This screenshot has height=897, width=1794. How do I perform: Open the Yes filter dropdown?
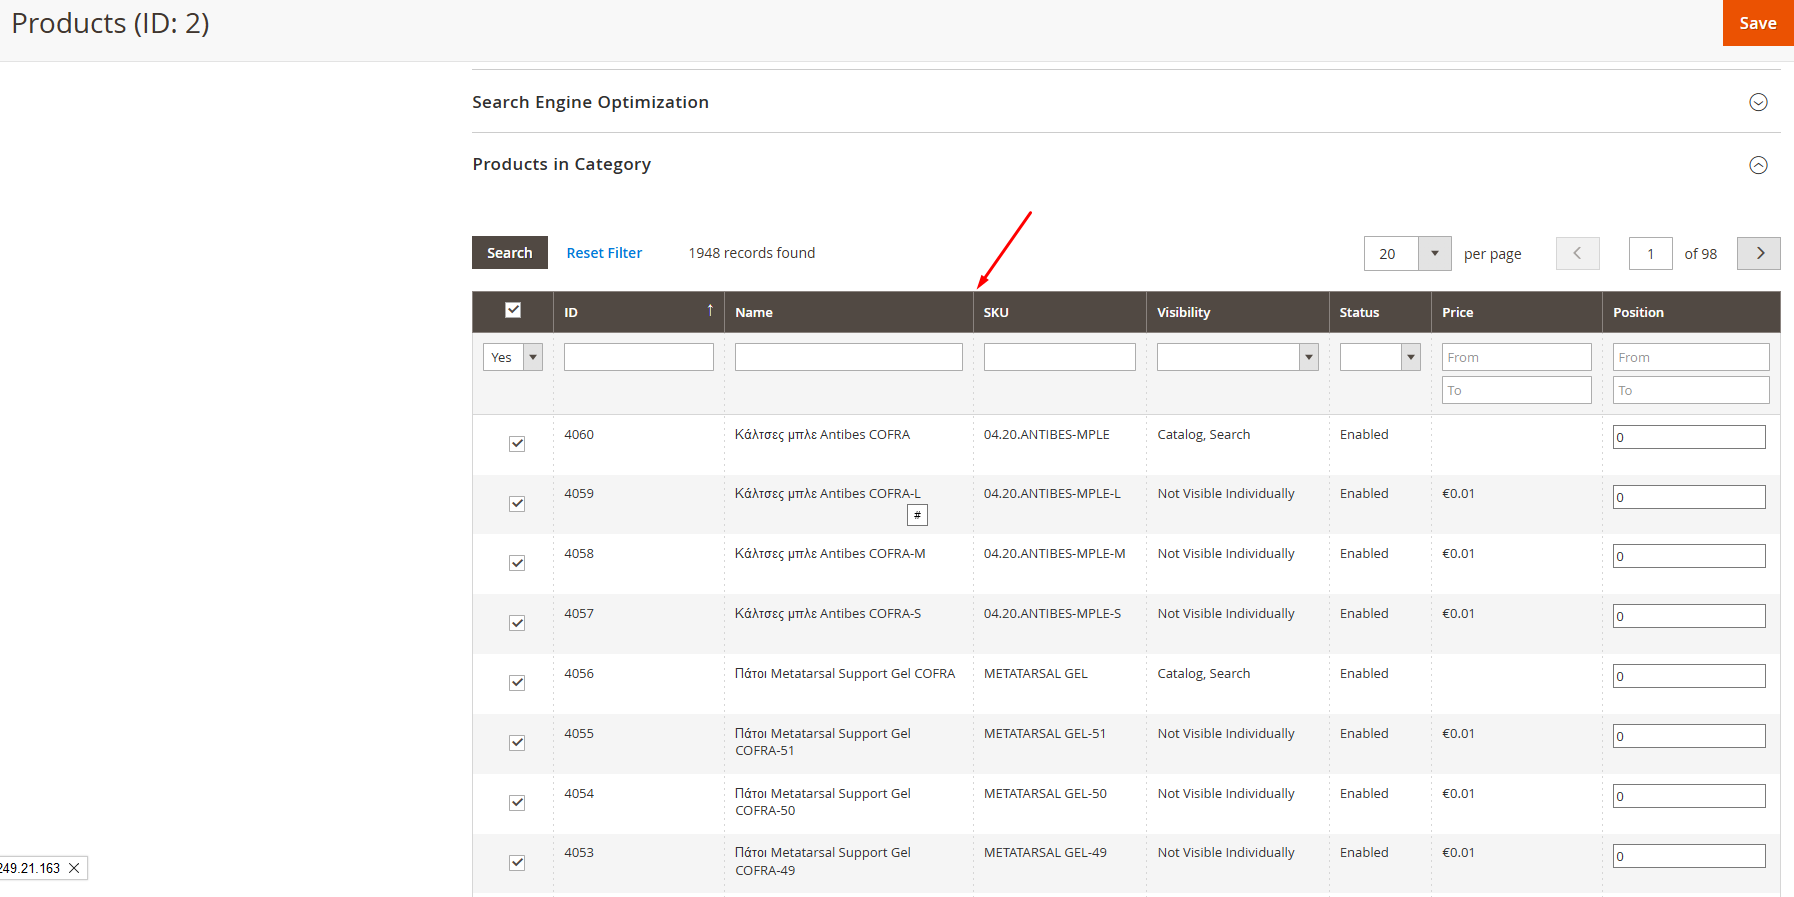pyautogui.click(x=513, y=357)
